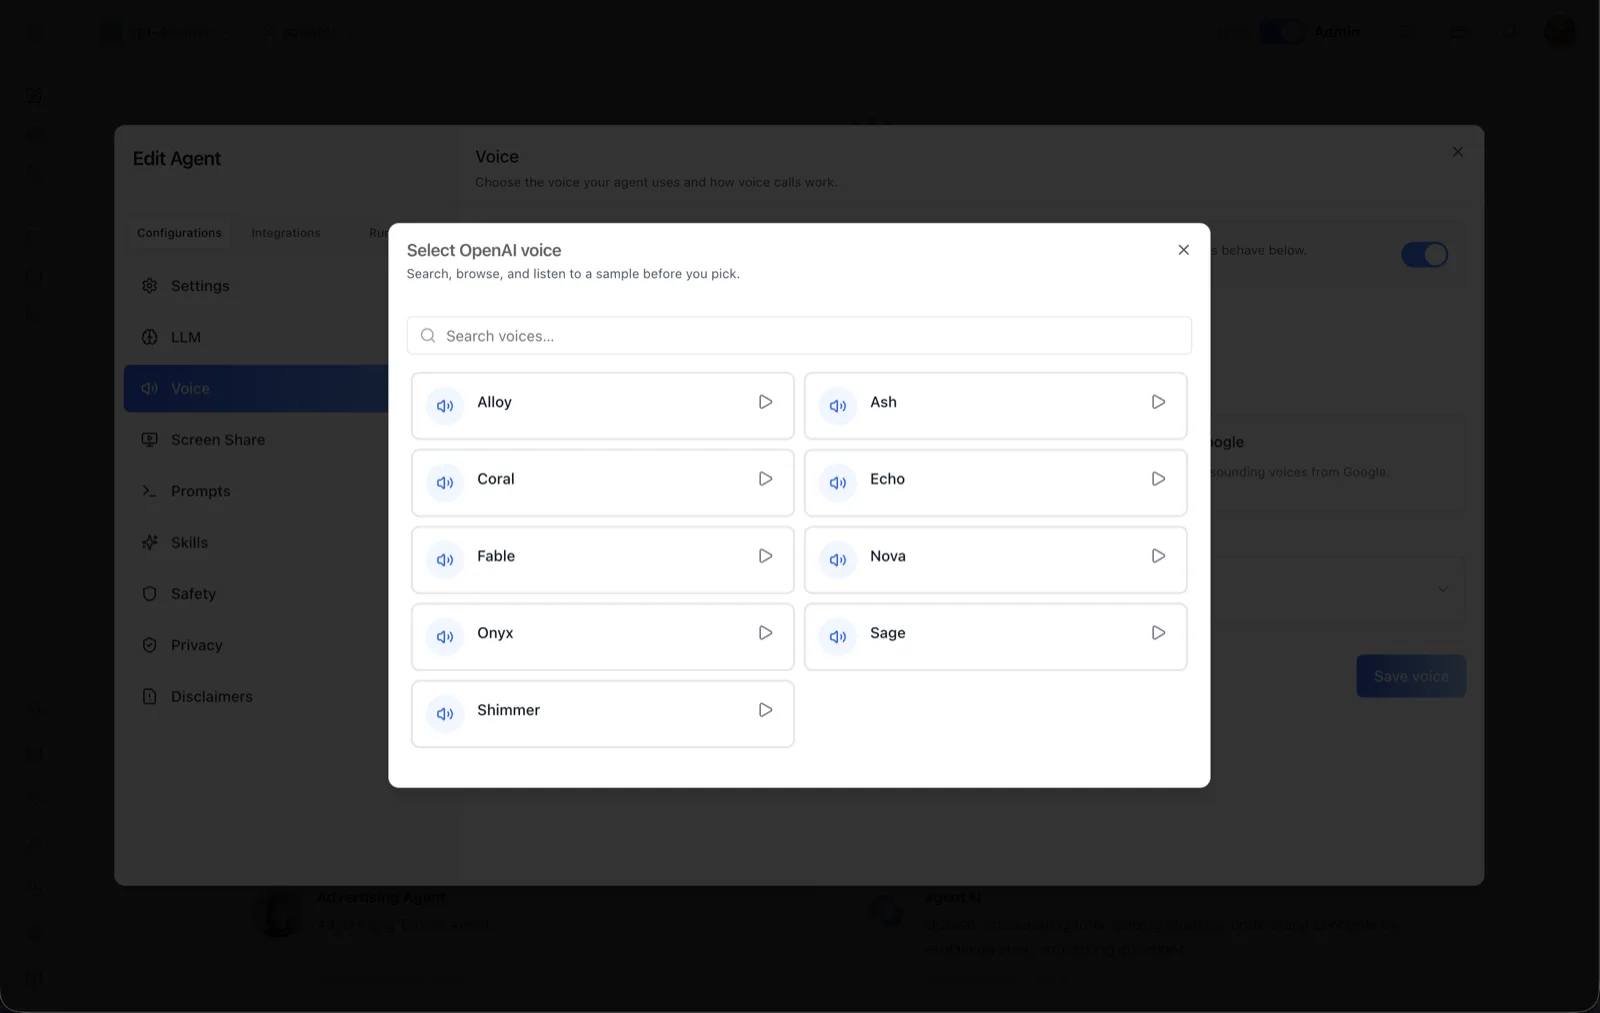Select the Echo voice name
The height and width of the screenshot is (1013, 1600).
(x=887, y=479)
